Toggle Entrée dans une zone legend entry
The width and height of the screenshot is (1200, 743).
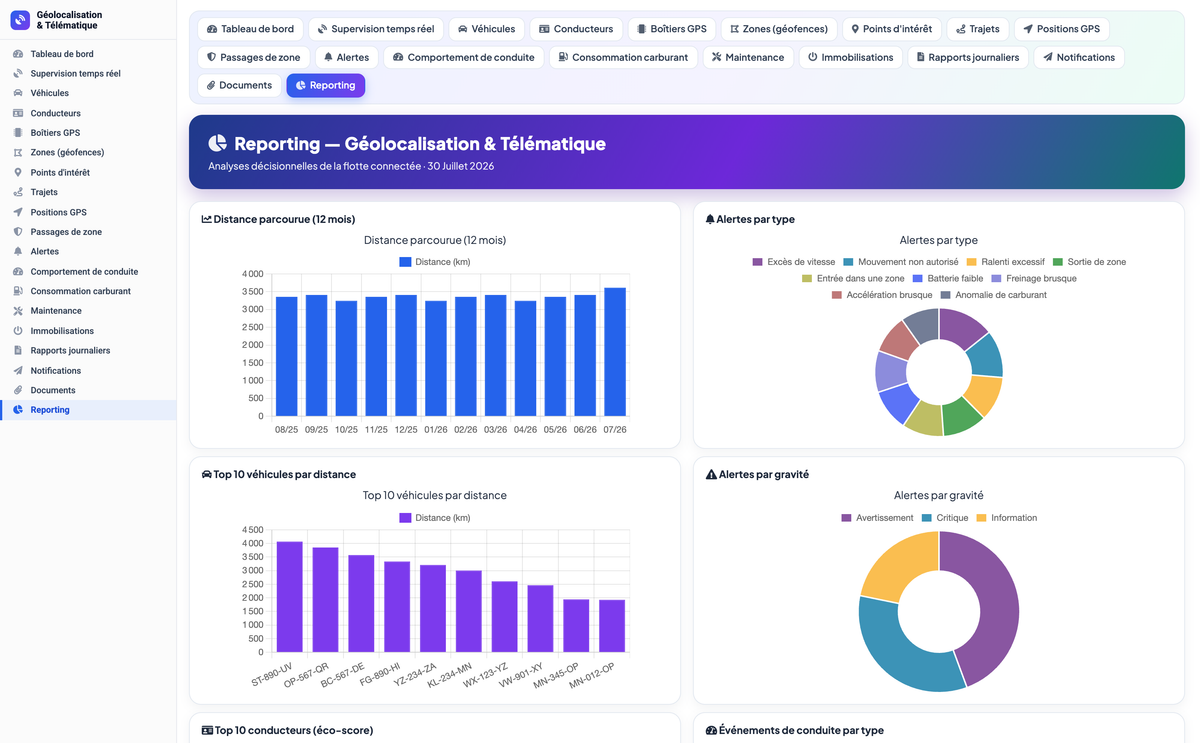click(x=852, y=278)
